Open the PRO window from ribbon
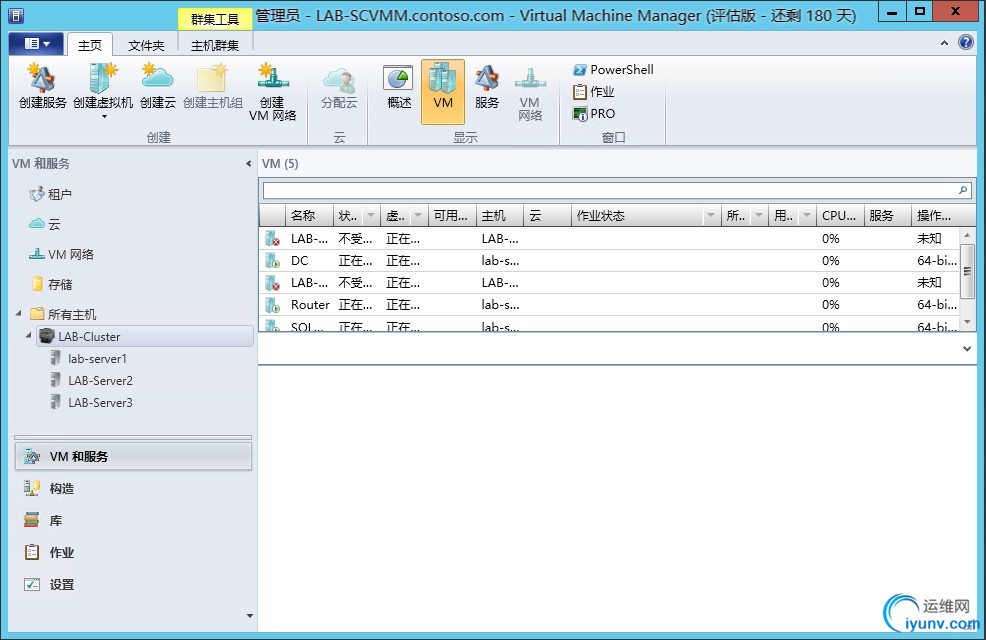The image size is (986, 640). pos(593,114)
